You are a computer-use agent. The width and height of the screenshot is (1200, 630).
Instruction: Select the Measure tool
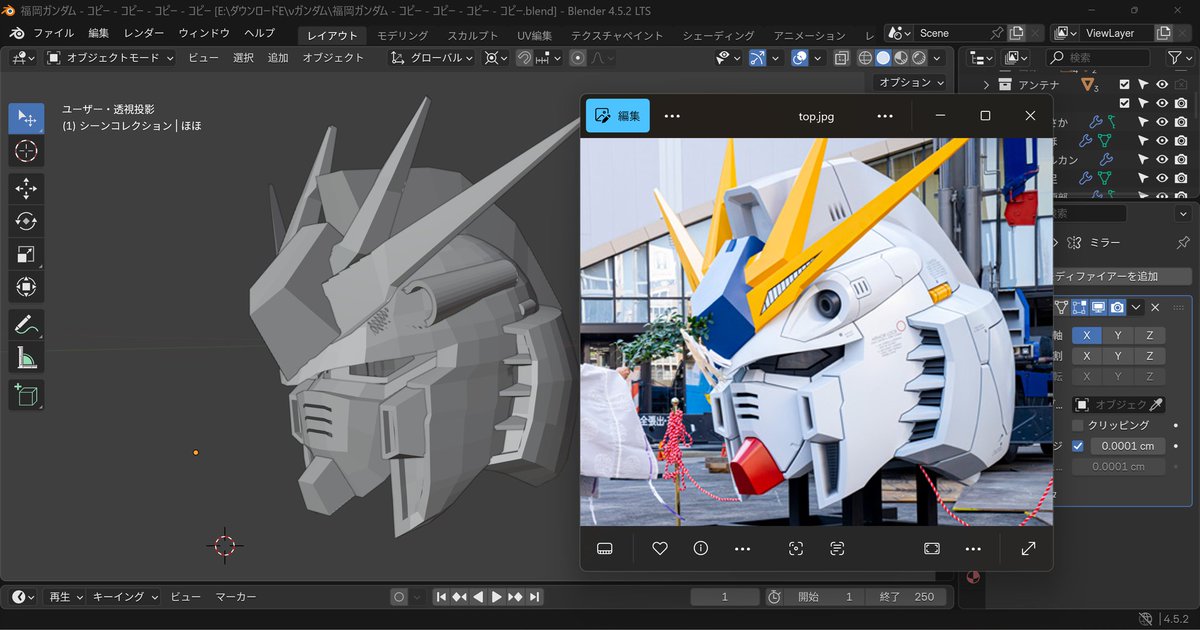pos(26,357)
